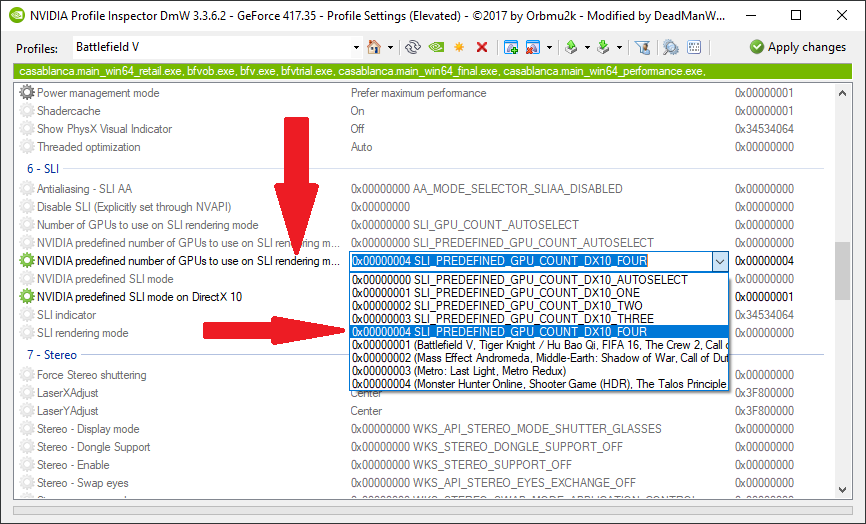
Task: Scan for modified profiles (magnifier gear icon)
Action: 670,47
